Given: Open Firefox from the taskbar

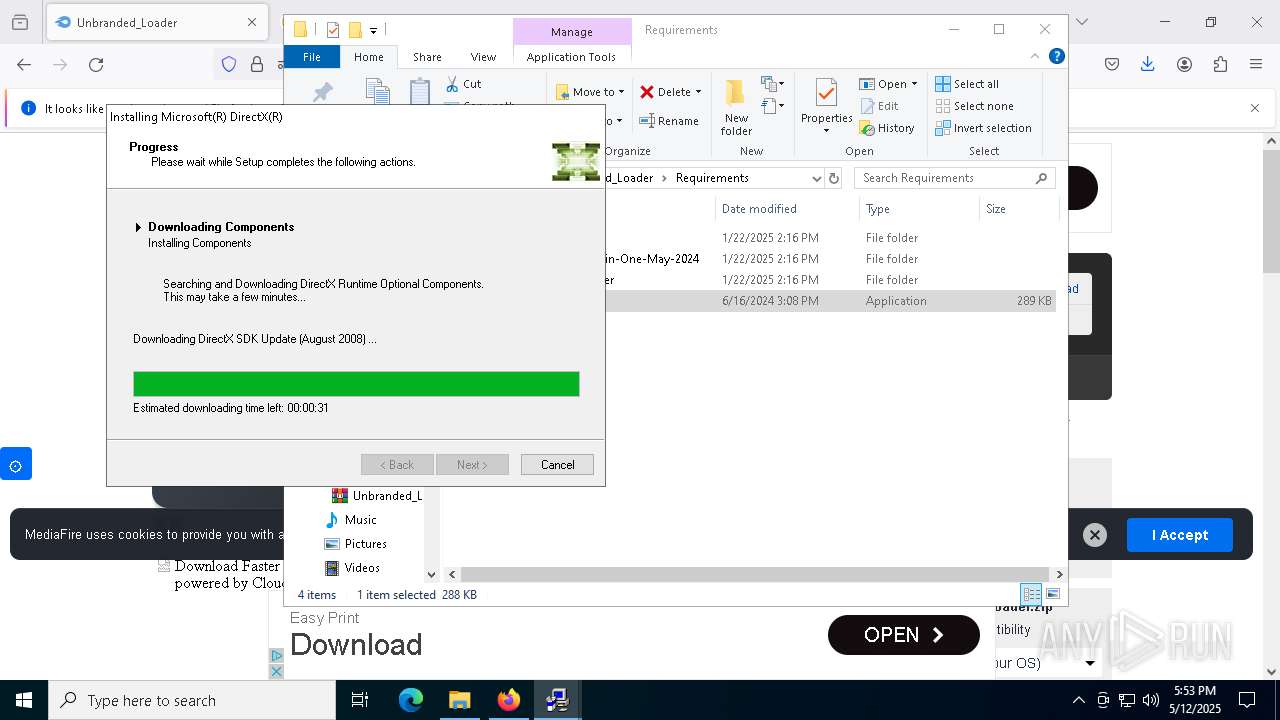Looking at the screenshot, I should coord(509,700).
